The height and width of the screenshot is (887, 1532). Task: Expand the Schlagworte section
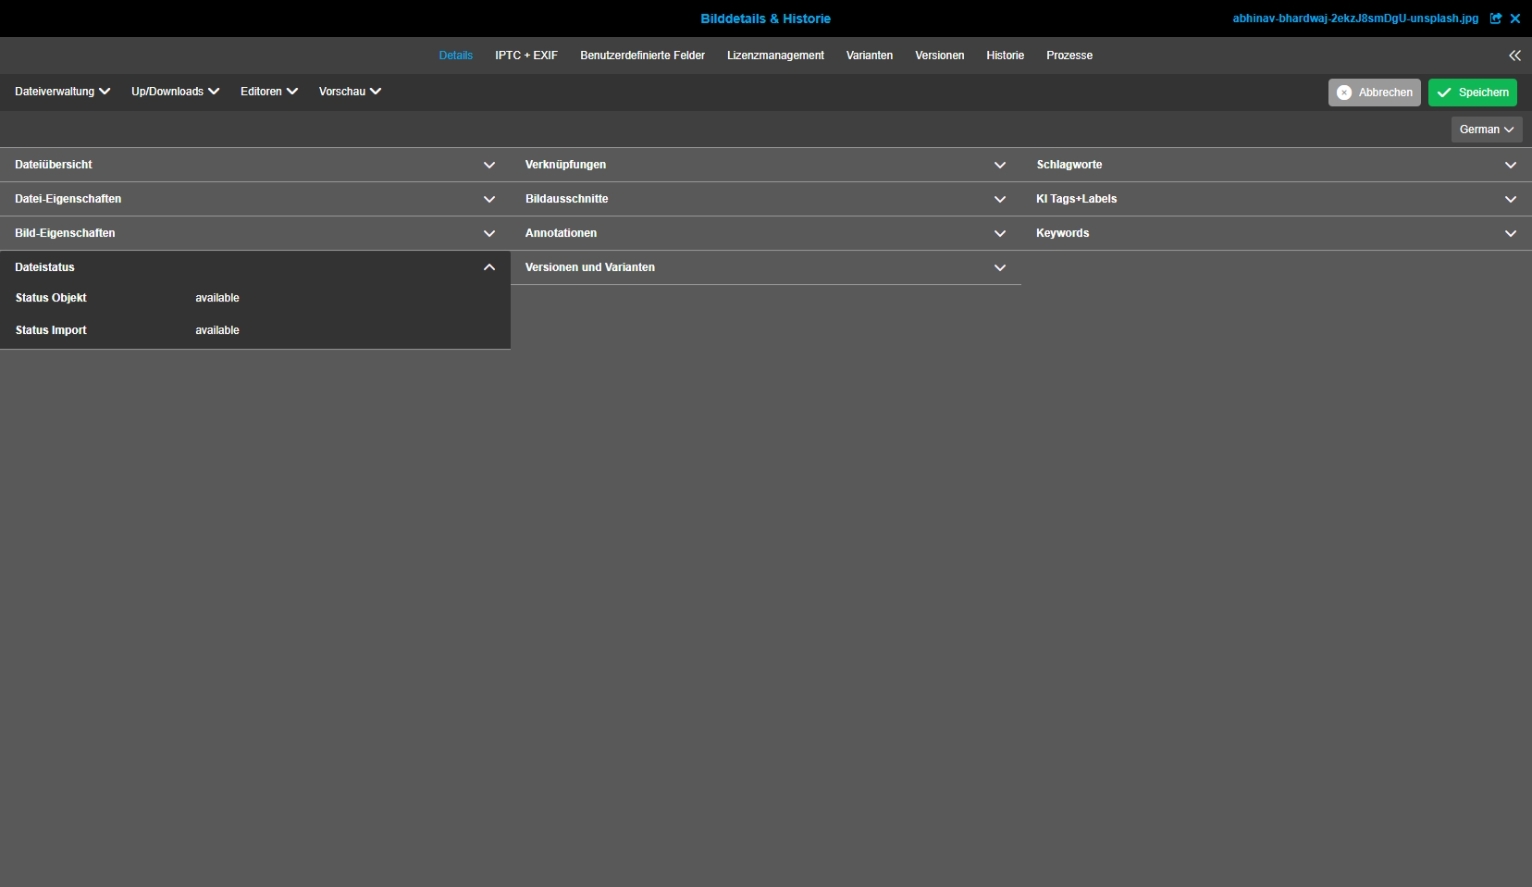click(1510, 165)
